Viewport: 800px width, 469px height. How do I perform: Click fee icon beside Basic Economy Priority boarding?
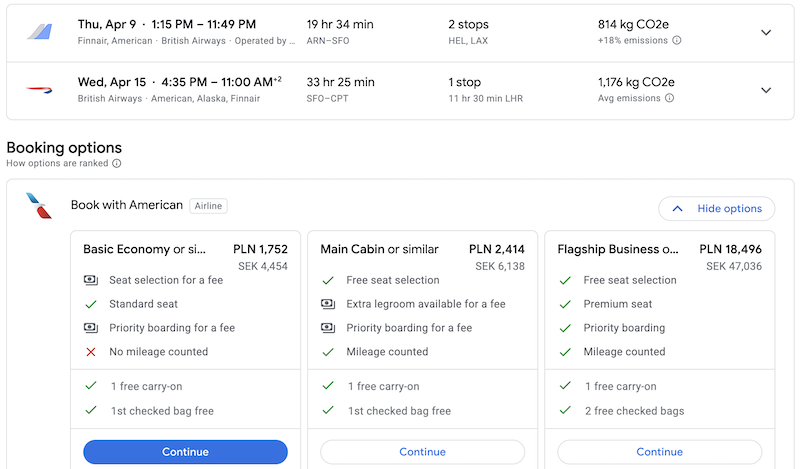(91, 328)
